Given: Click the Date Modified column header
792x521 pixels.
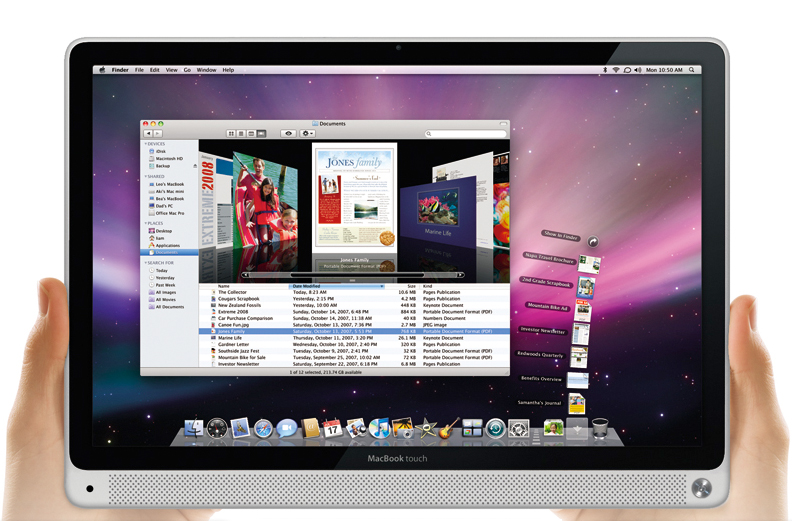Looking at the screenshot, I should pos(310,286).
